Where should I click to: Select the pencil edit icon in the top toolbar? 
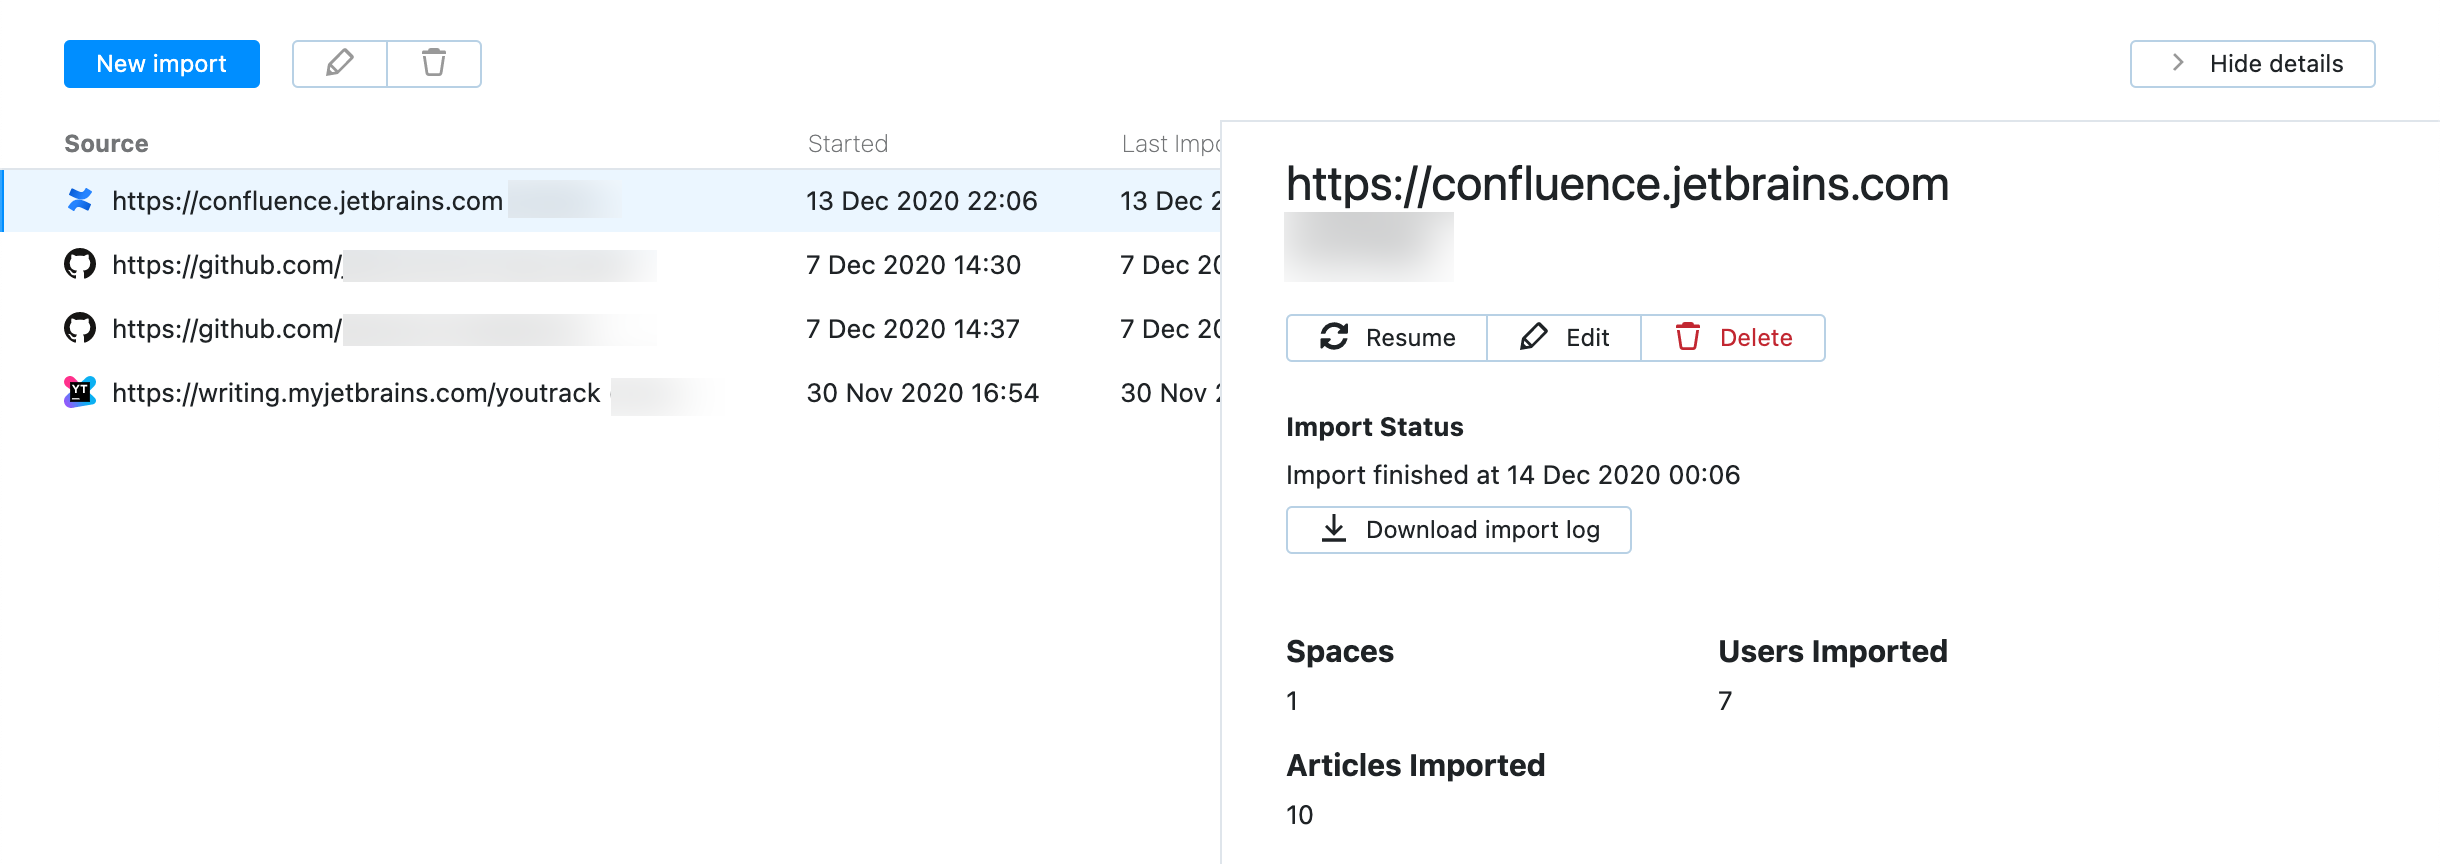(340, 63)
